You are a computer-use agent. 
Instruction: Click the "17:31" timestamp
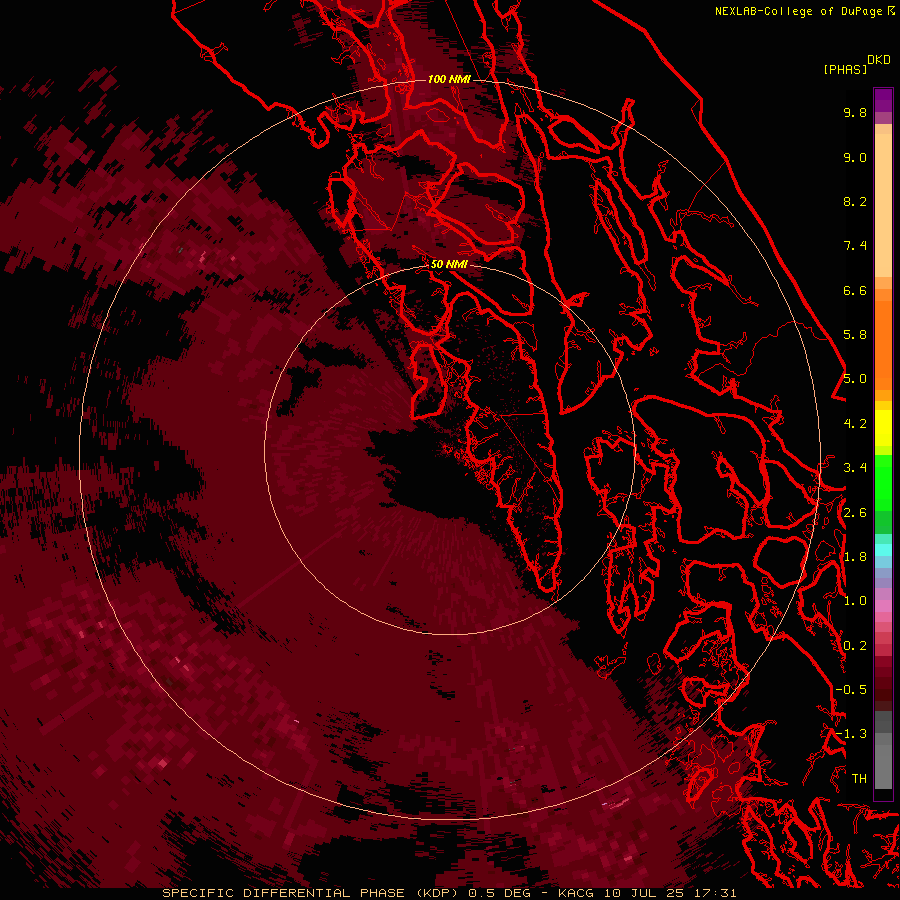point(716,893)
